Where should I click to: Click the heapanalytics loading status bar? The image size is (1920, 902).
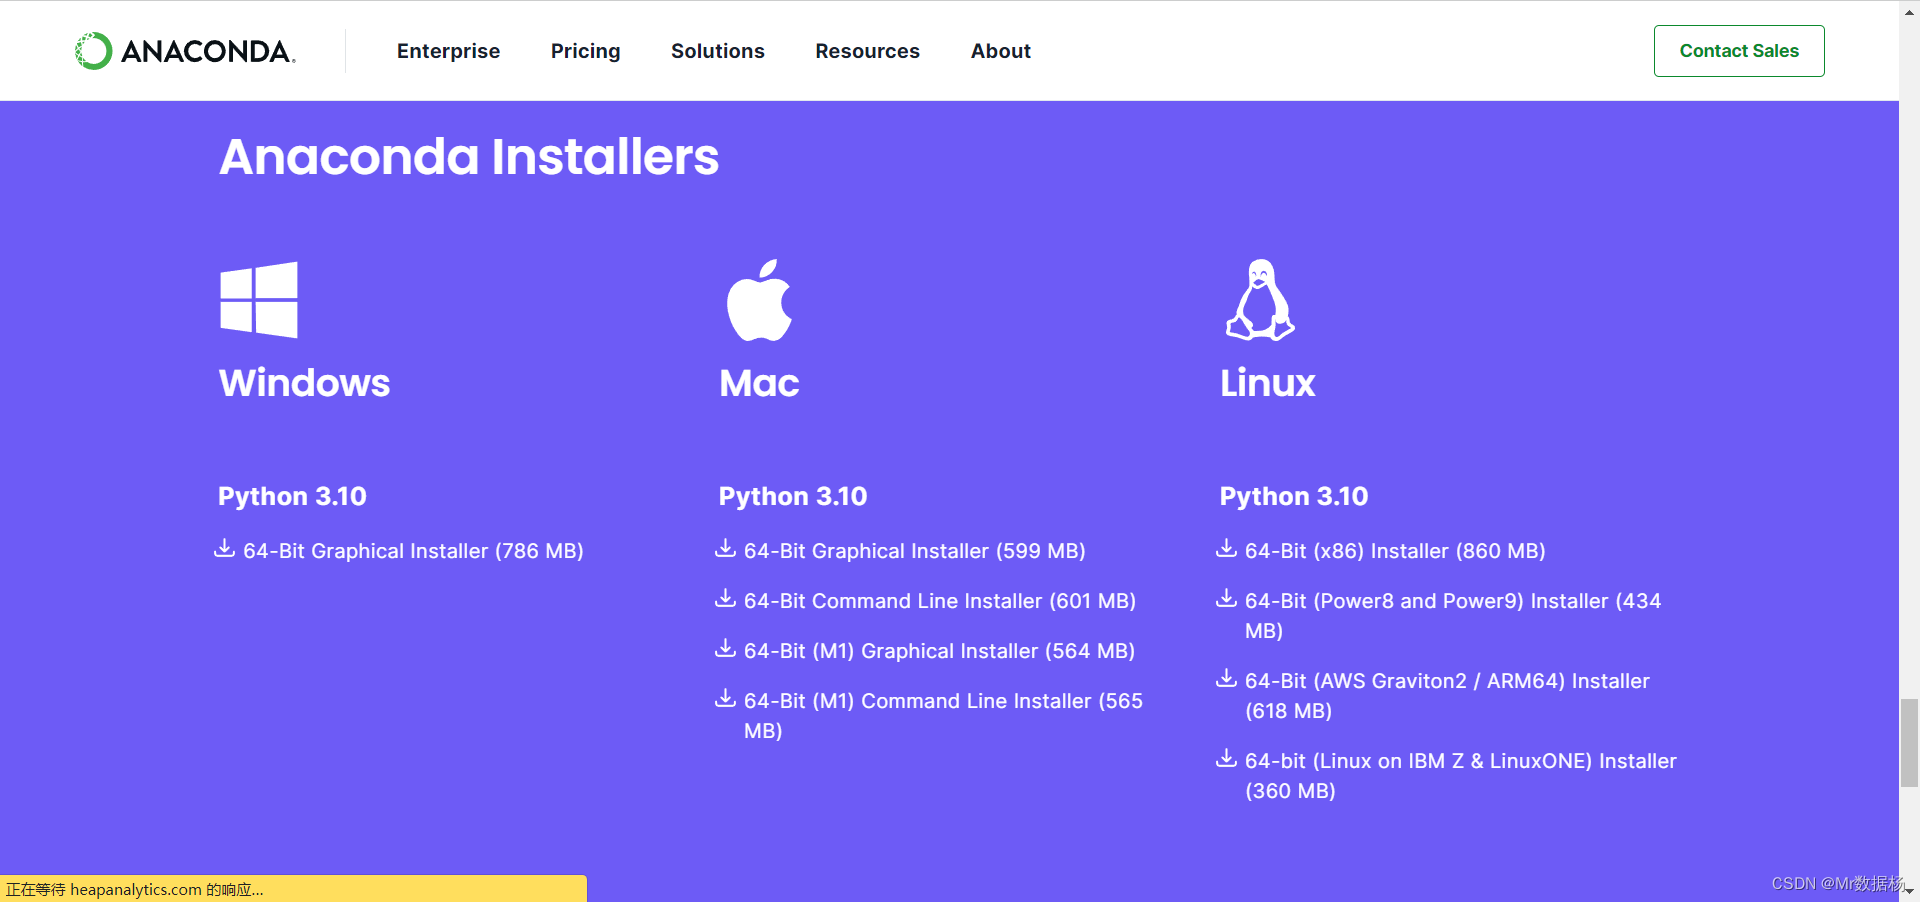coord(292,889)
